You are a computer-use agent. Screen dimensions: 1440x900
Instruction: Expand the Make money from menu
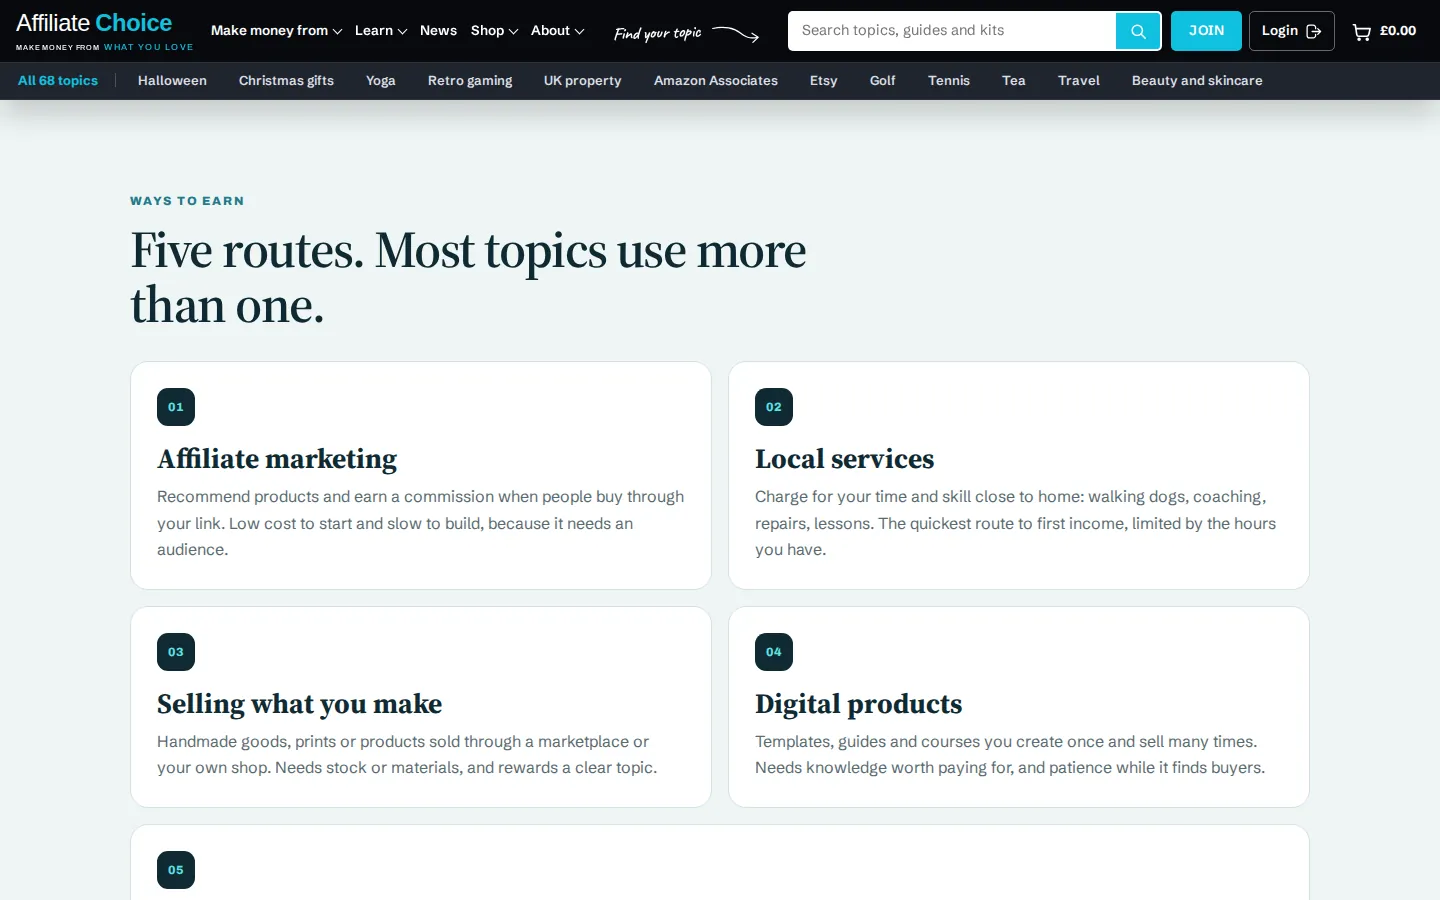(276, 31)
